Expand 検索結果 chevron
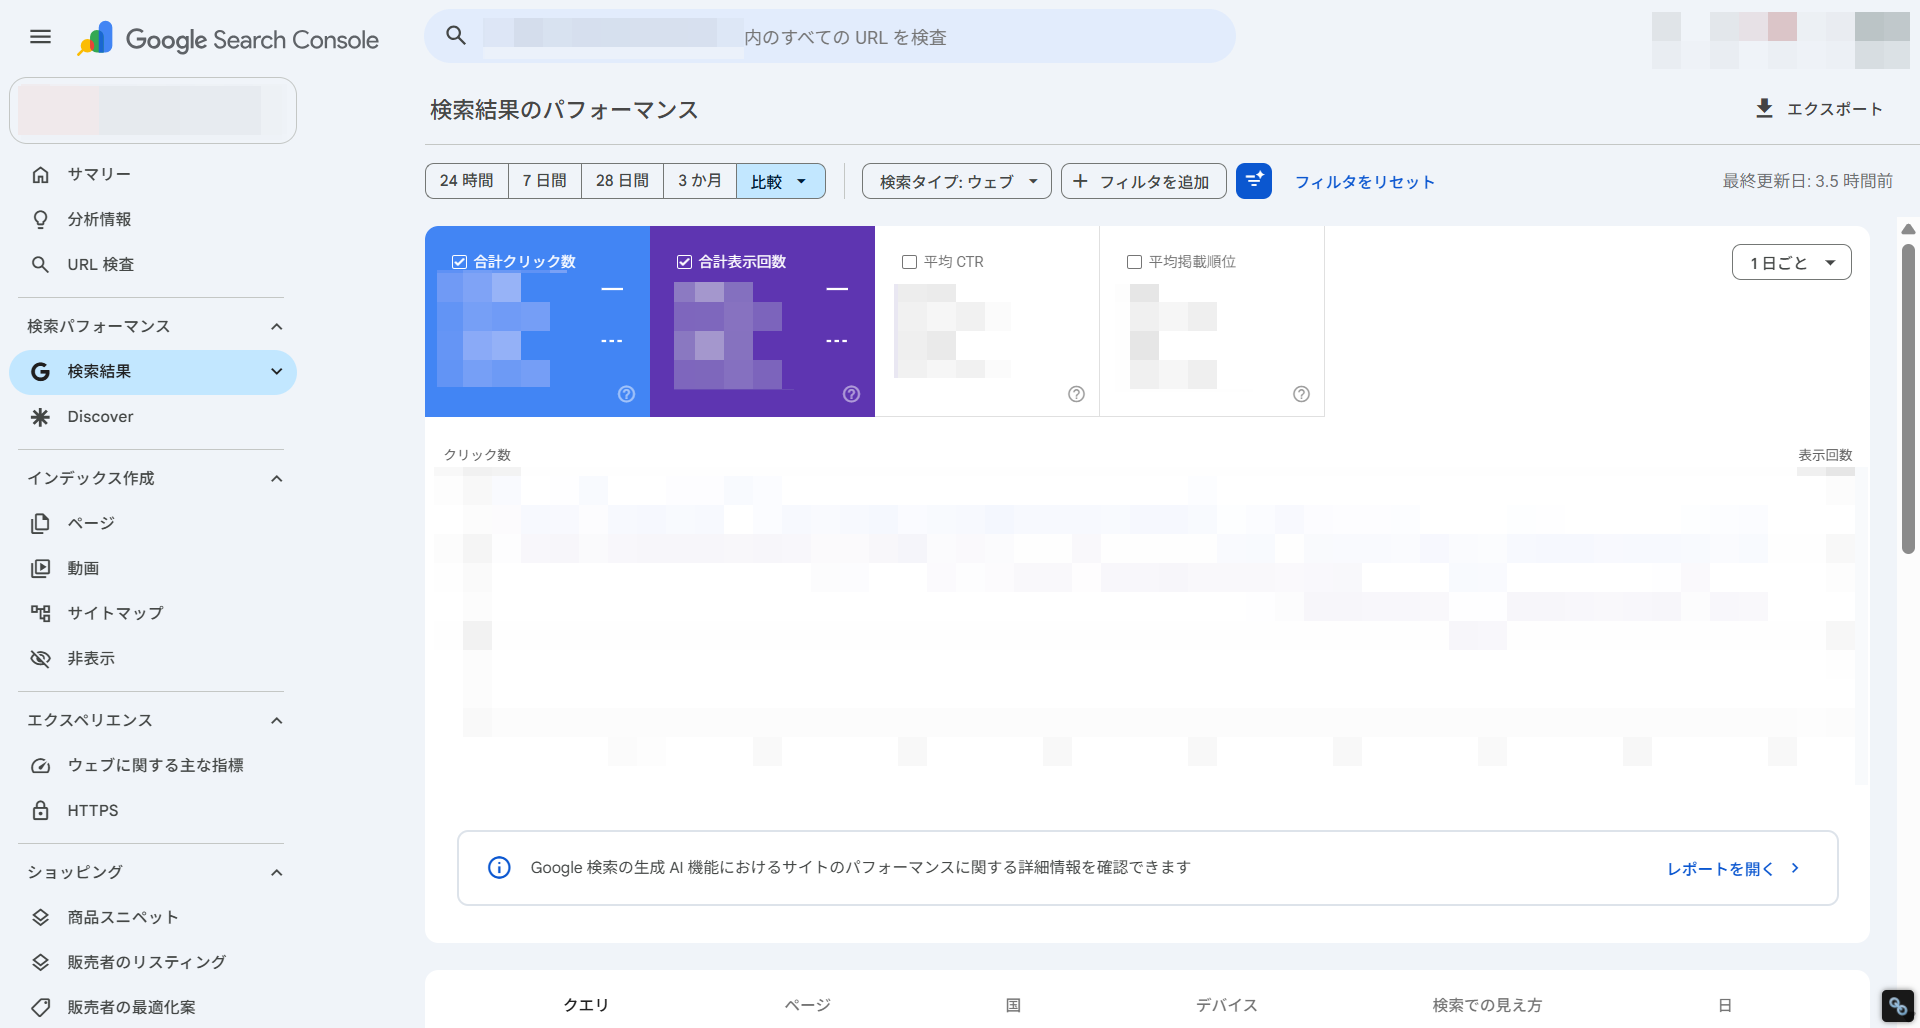The width and height of the screenshot is (1920, 1028). point(277,372)
